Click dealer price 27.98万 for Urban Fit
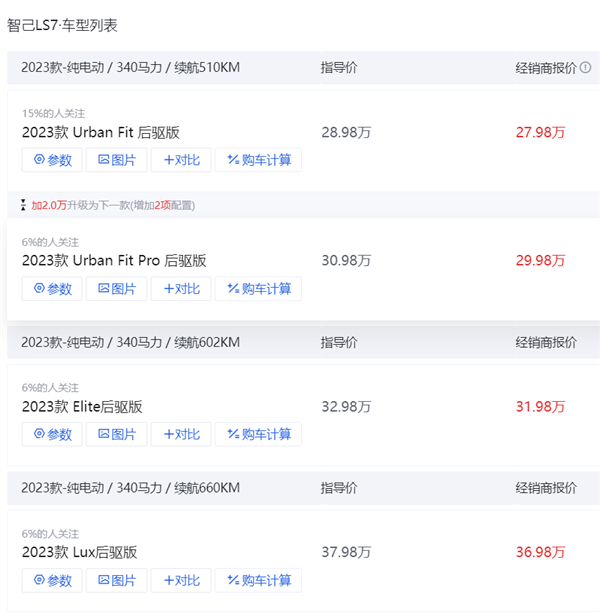The height and width of the screenshot is (614, 600). [x=540, y=132]
